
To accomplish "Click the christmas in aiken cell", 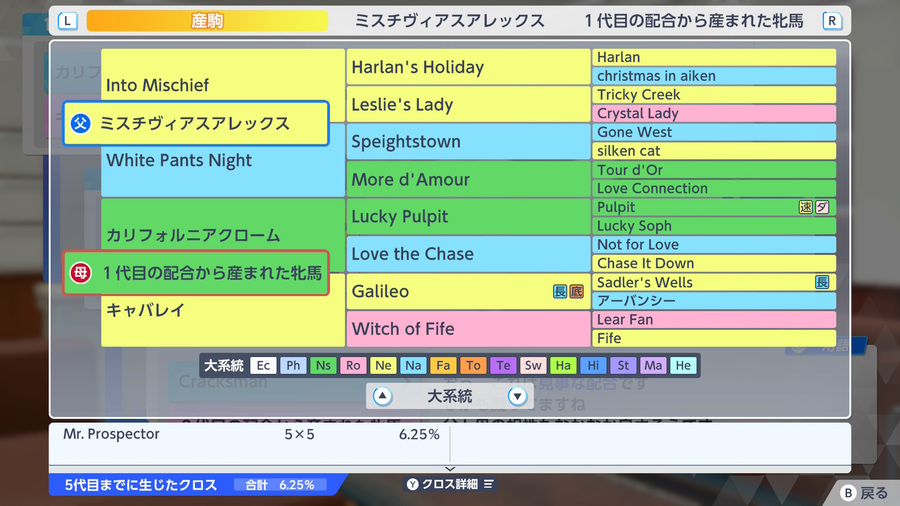I will tap(714, 76).
